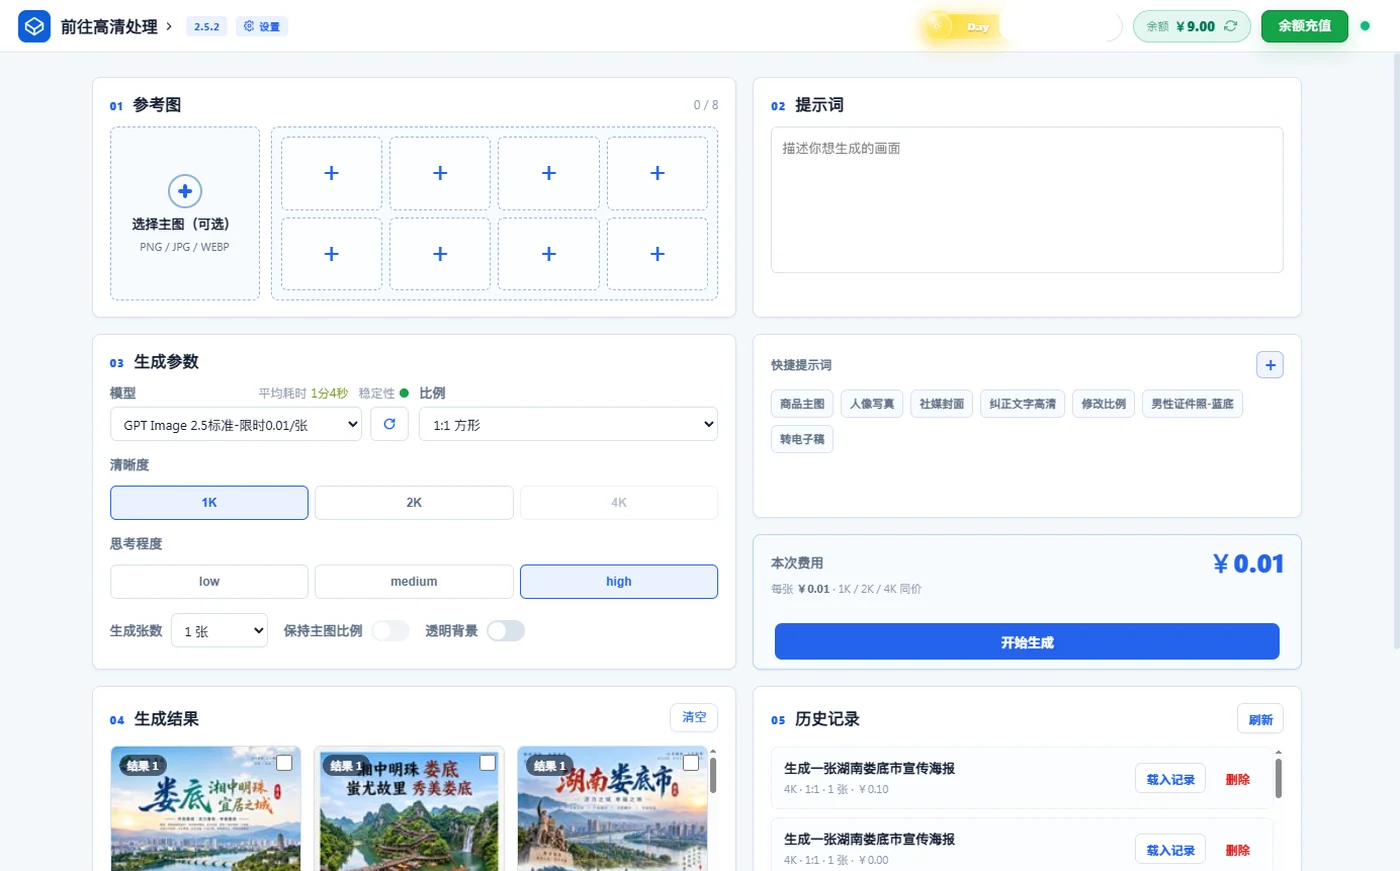Open settings via the gear 设置 button
The width and height of the screenshot is (1400, 871).
(x=262, y=26)
